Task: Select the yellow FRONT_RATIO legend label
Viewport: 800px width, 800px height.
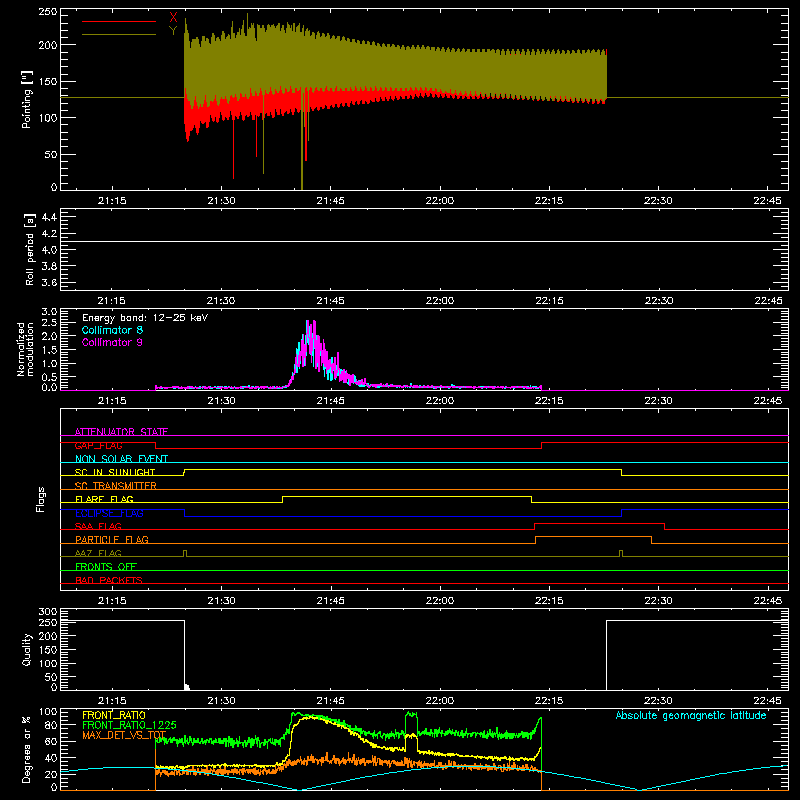Action: click(x=114, y=715)
